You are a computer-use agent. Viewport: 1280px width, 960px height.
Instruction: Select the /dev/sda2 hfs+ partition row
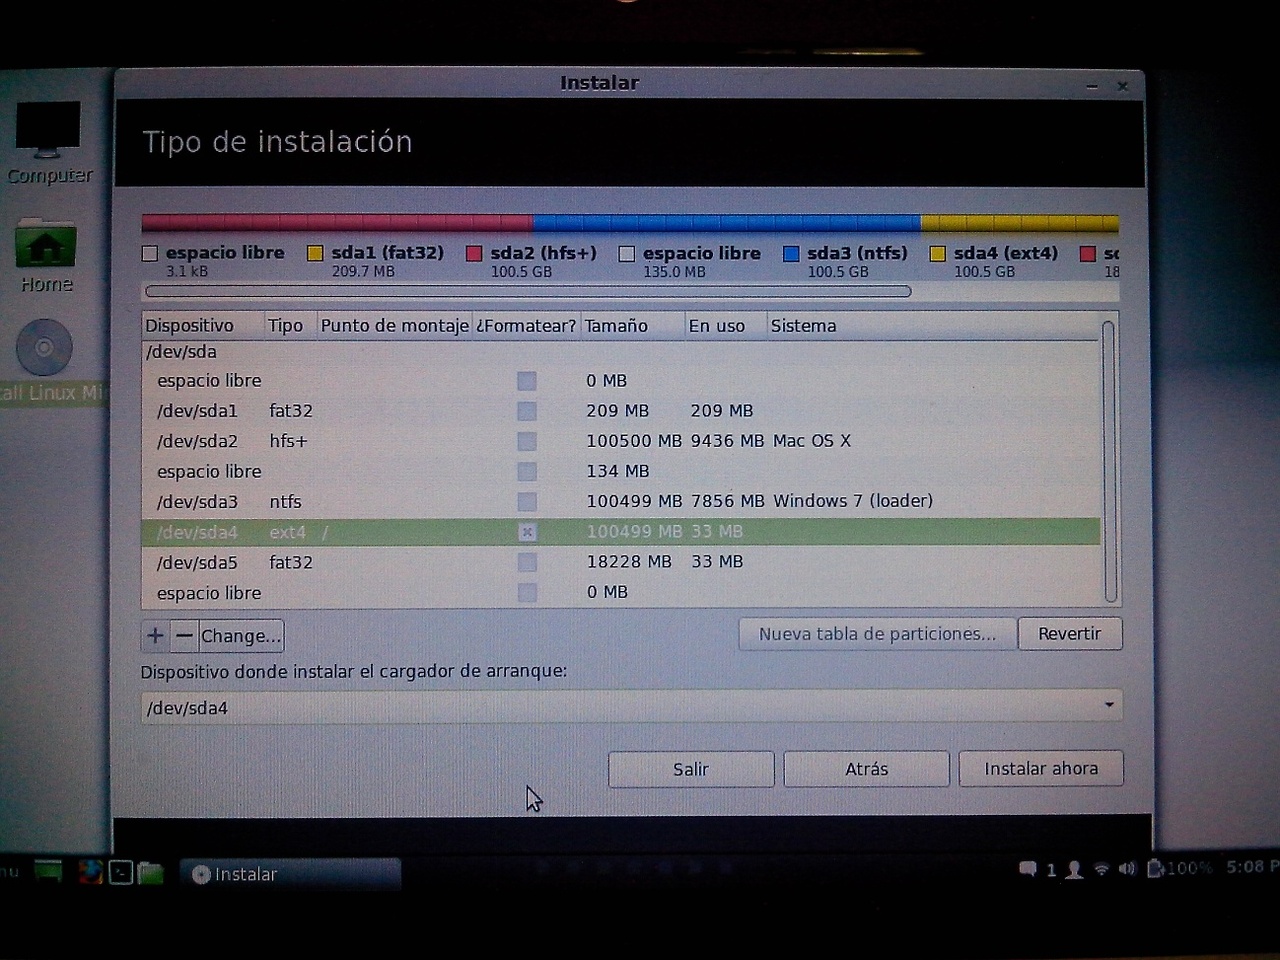400,441
